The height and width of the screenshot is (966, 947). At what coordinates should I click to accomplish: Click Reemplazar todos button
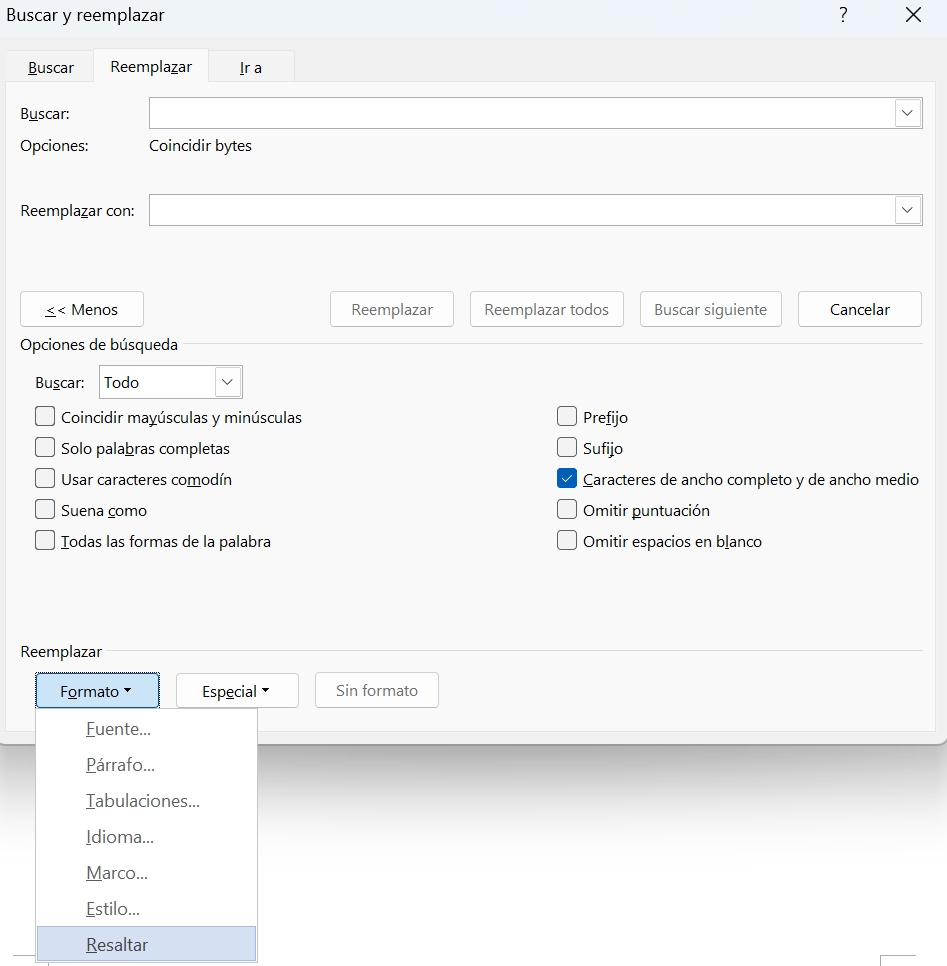[547, 309]
